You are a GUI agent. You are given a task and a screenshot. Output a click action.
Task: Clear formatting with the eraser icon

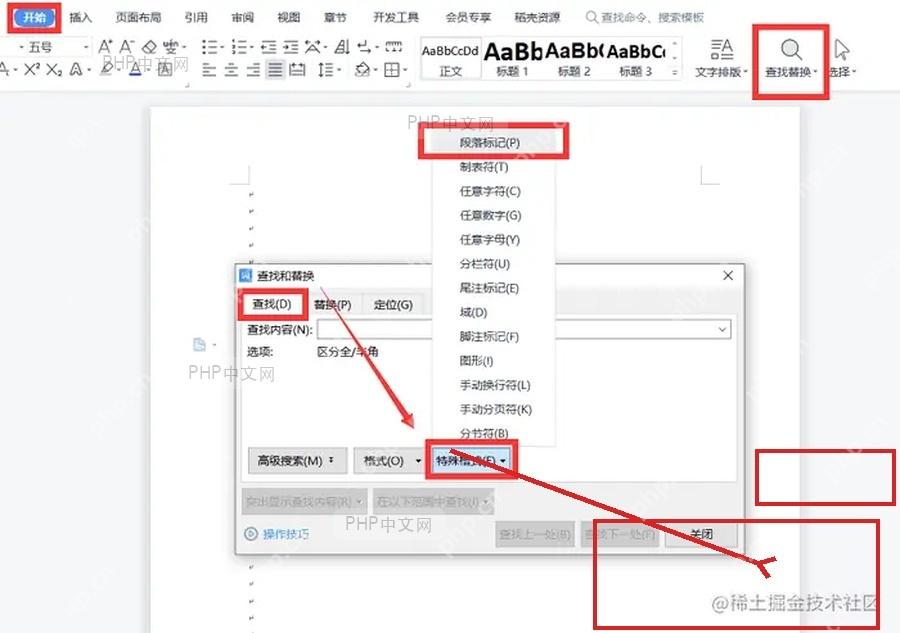click(x=149, y=46)
